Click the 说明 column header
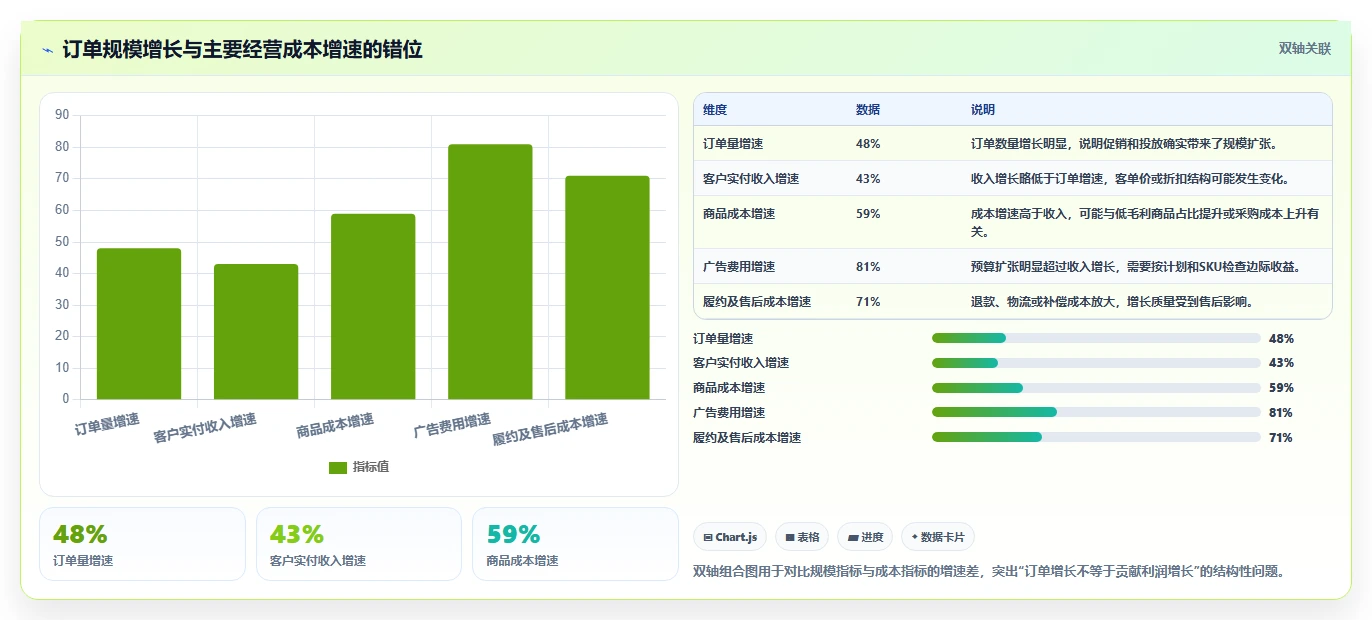This screenshot has width=1372, height=620. click(x=983, y=110)
